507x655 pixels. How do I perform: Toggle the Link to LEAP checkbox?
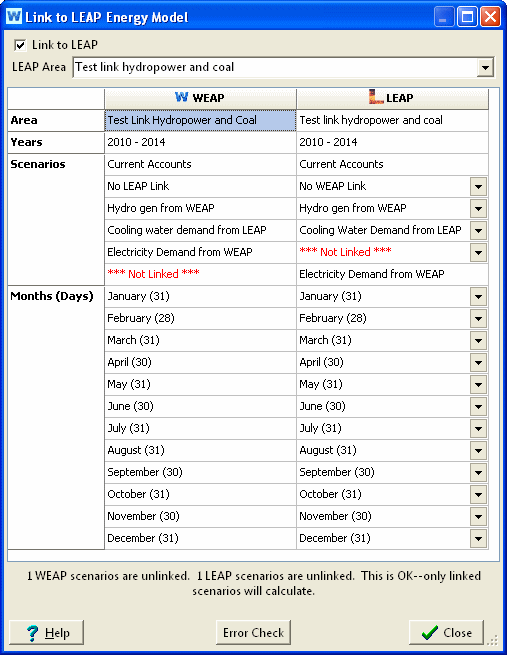(20, 45)
